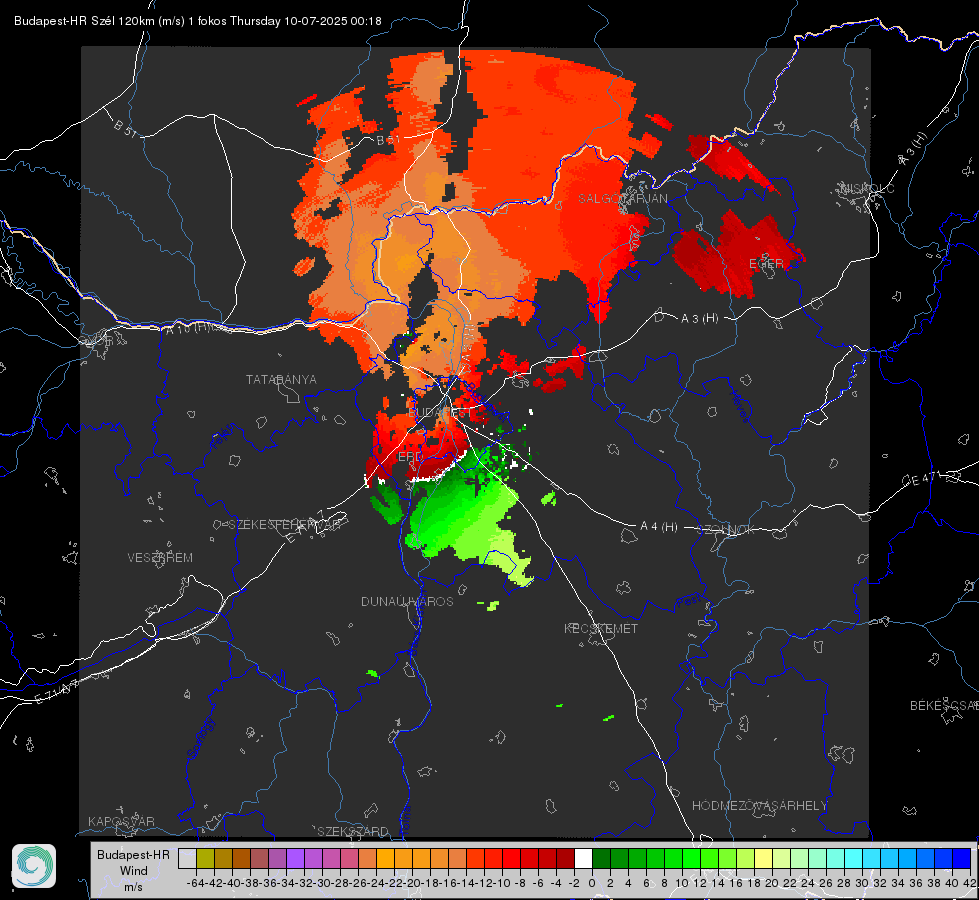
Task: Select the '0' value on the legend scale
Action: [592, 883]
